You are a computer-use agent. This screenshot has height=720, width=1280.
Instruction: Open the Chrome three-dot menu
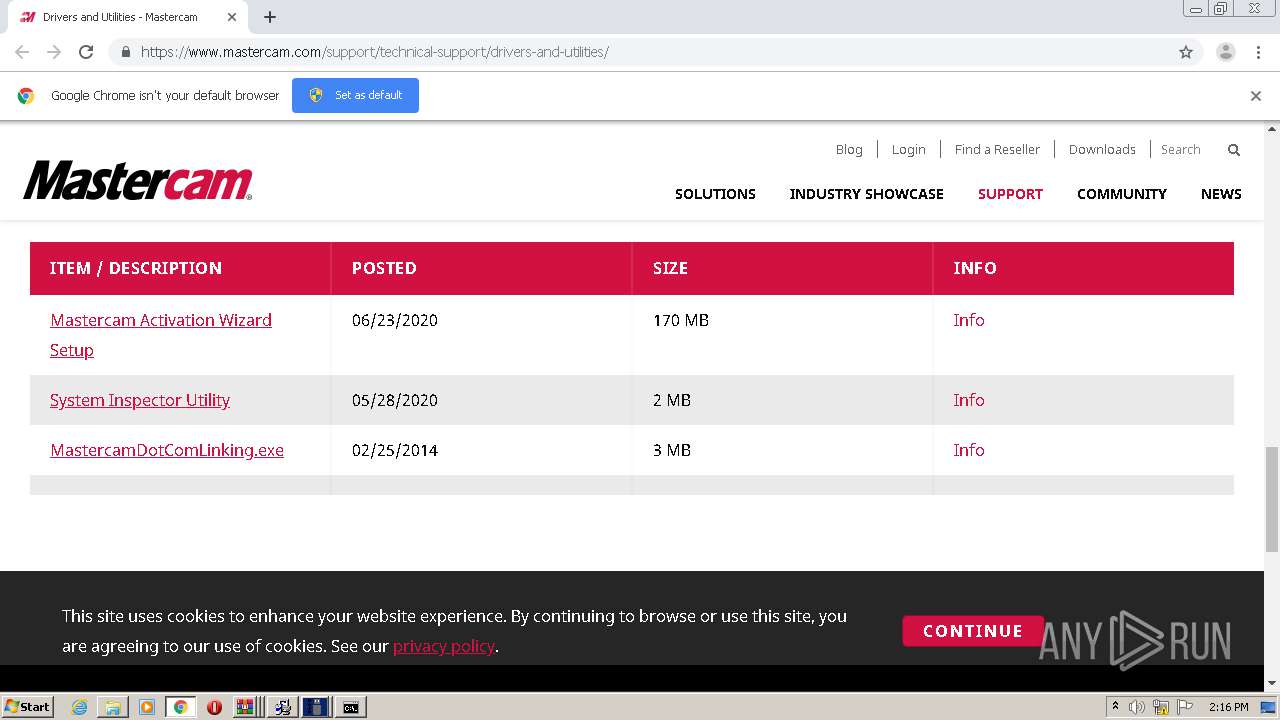coord(1258,52)
